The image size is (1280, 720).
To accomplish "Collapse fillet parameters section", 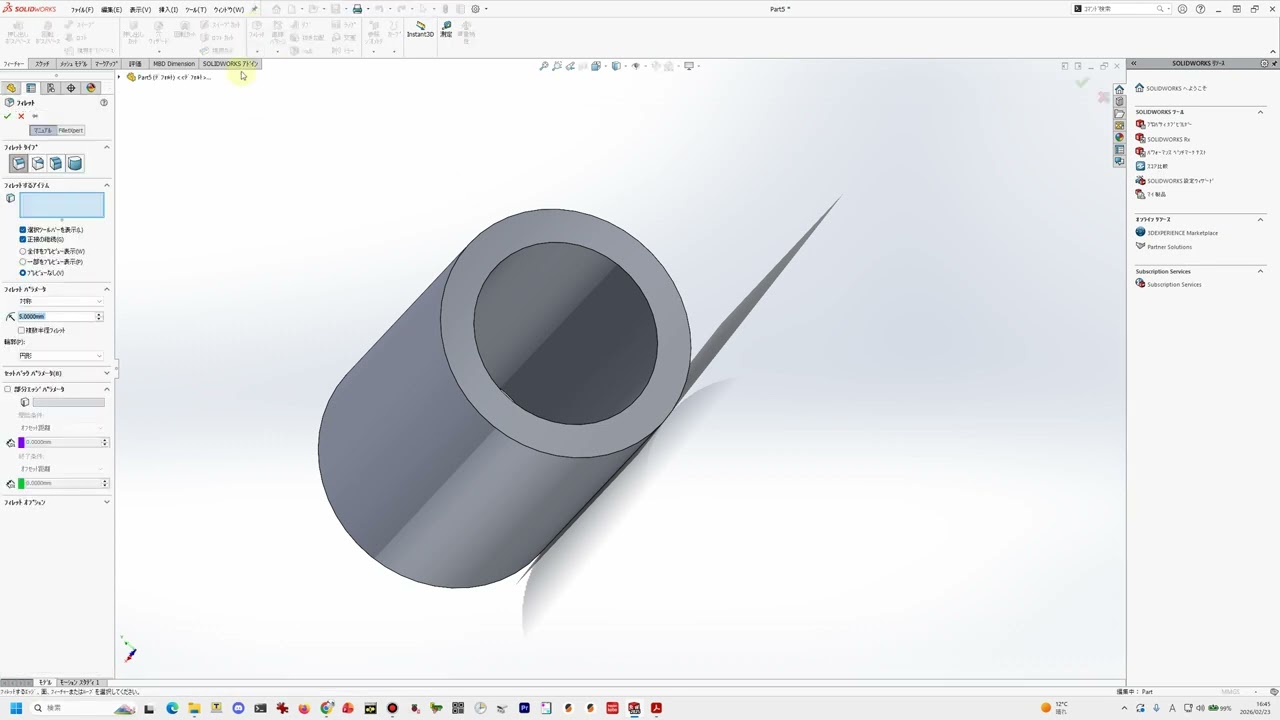I will [x=107, y=289].
